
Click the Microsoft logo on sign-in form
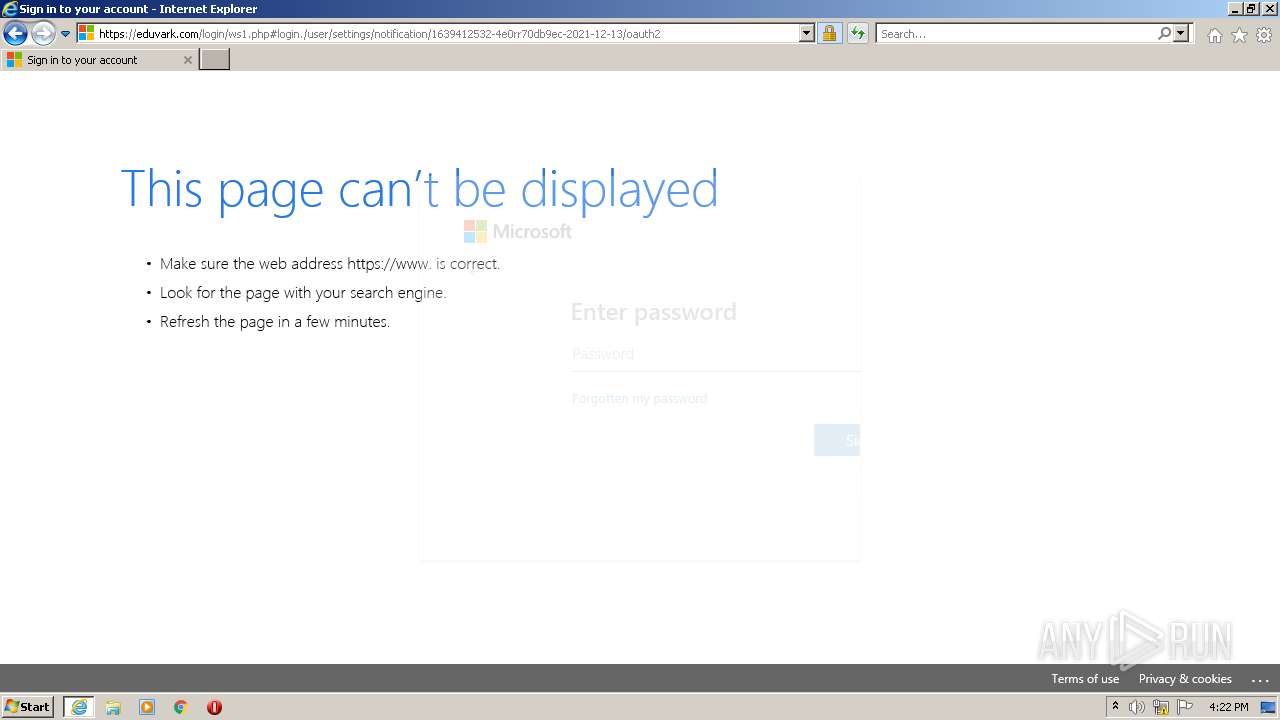tap(518, 231)
